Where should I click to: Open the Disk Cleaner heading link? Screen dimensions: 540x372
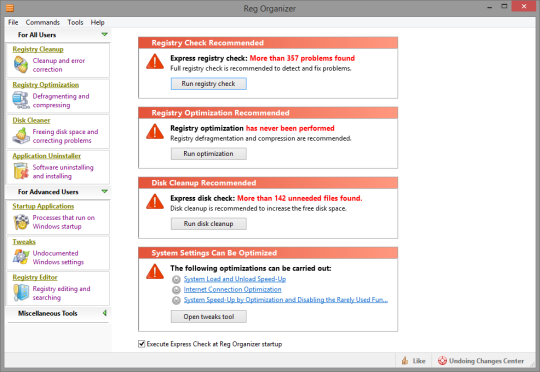[x=31, y=120]
